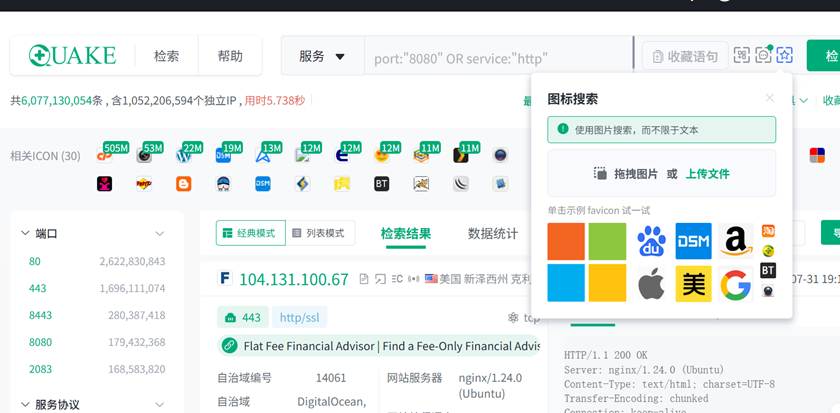840x413 pixels.
Task: Try the yellow 美 Meituan sample favicon
Action: (x=694, y=283)
